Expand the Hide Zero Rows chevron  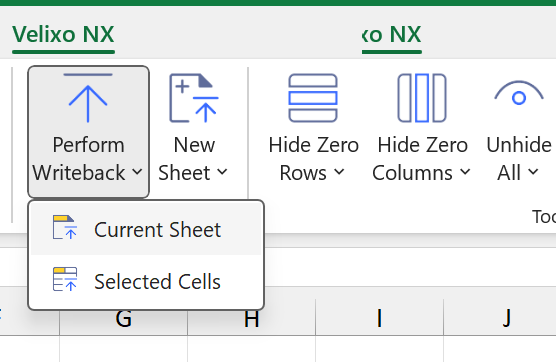coord(339,172)
